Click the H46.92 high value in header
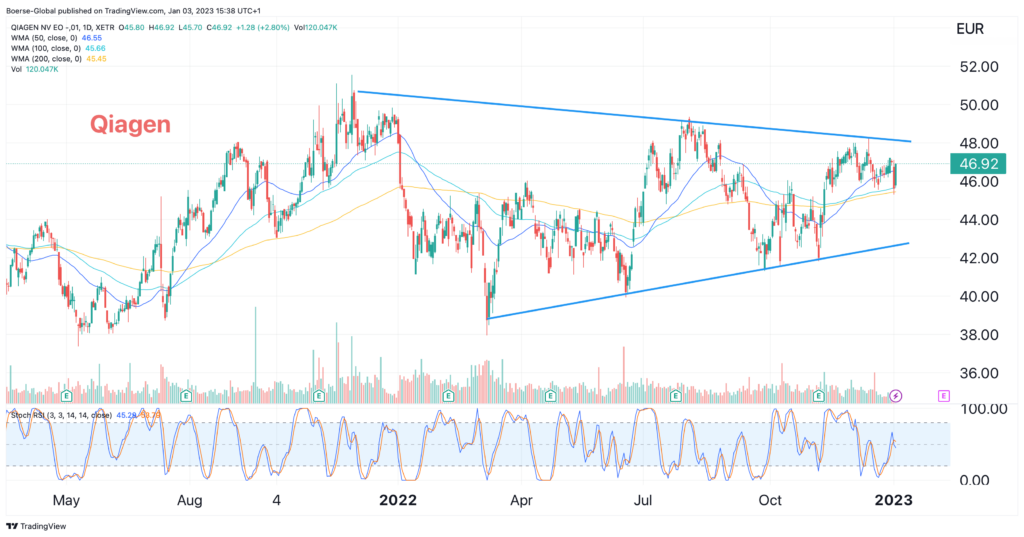Screen dimensions: 1024x537 (x=163, y=27)
